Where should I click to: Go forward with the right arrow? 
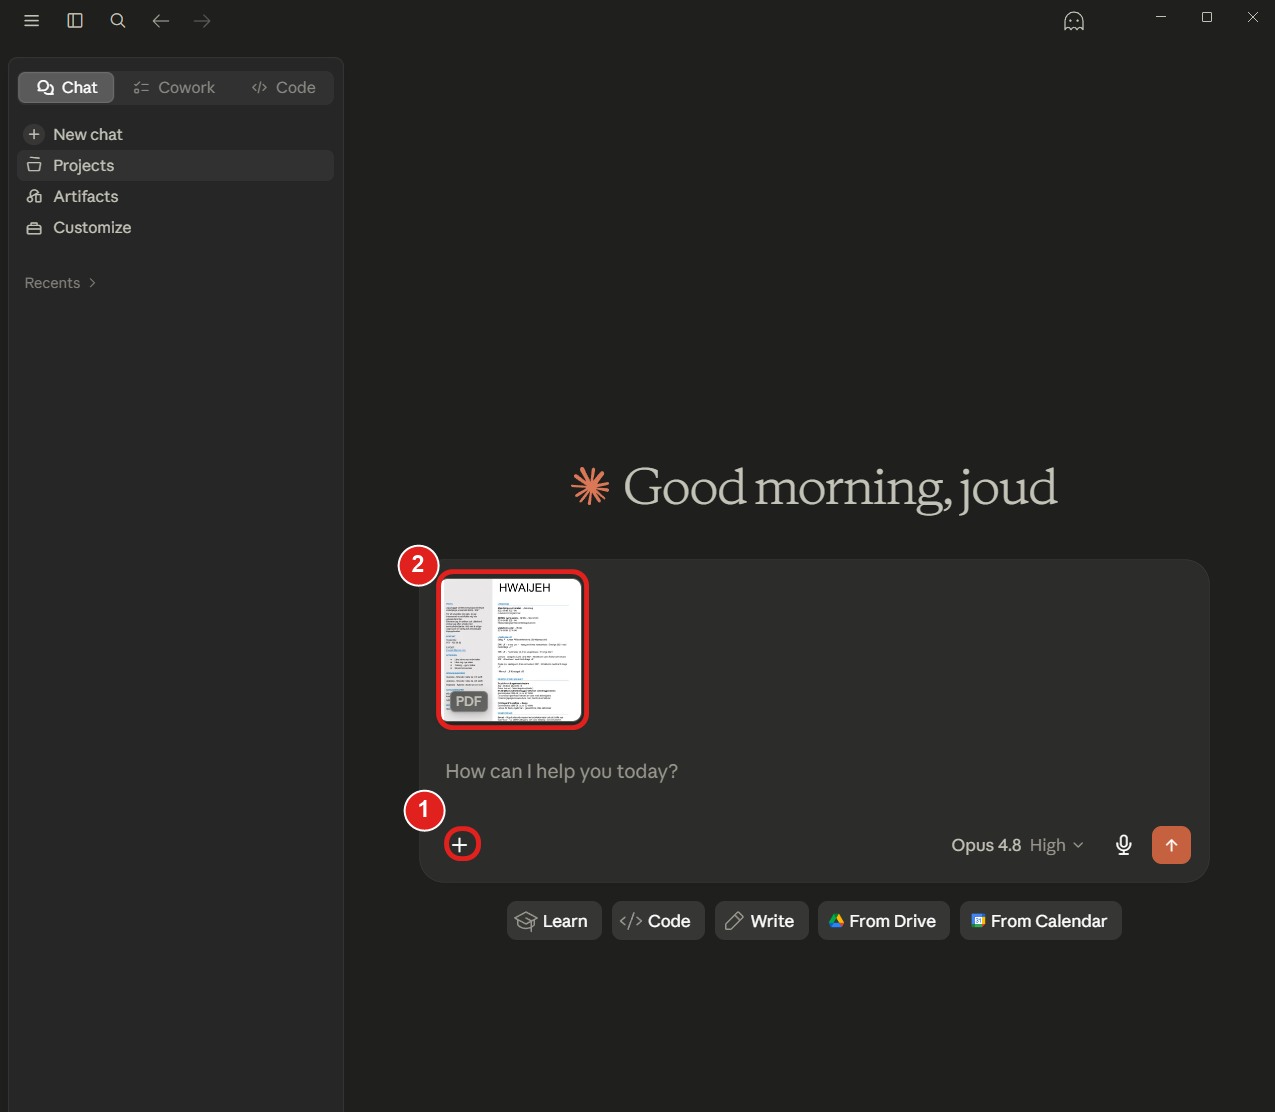point(202,20)
